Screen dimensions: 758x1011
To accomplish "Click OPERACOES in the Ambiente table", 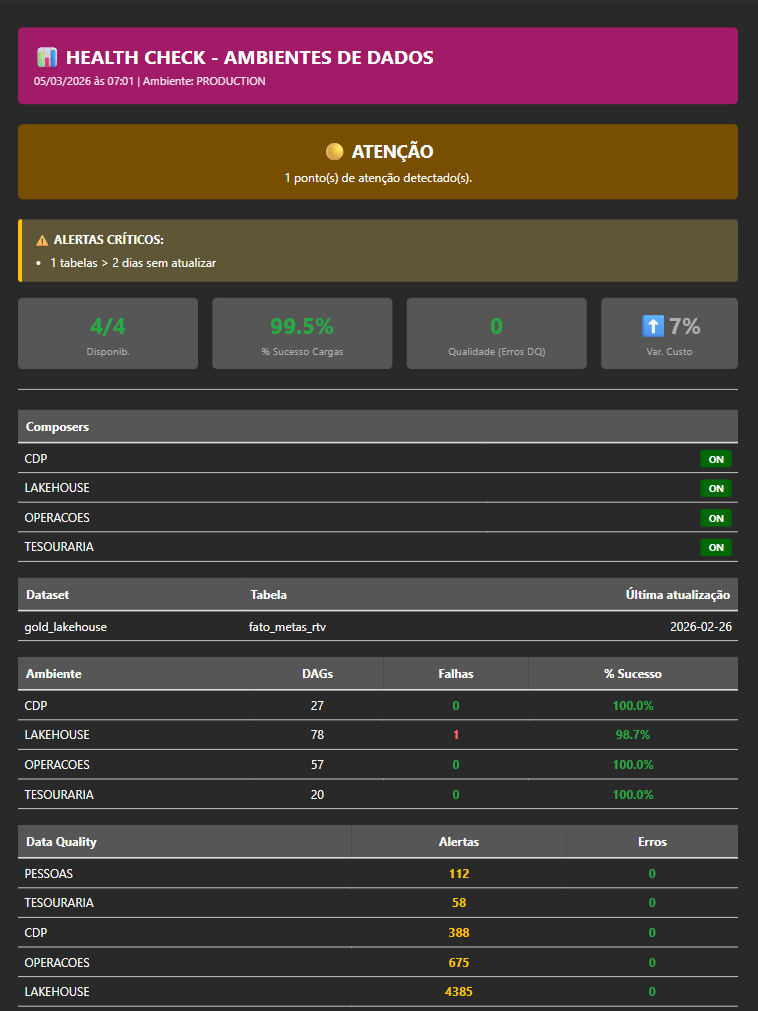I will click(57, 765).
